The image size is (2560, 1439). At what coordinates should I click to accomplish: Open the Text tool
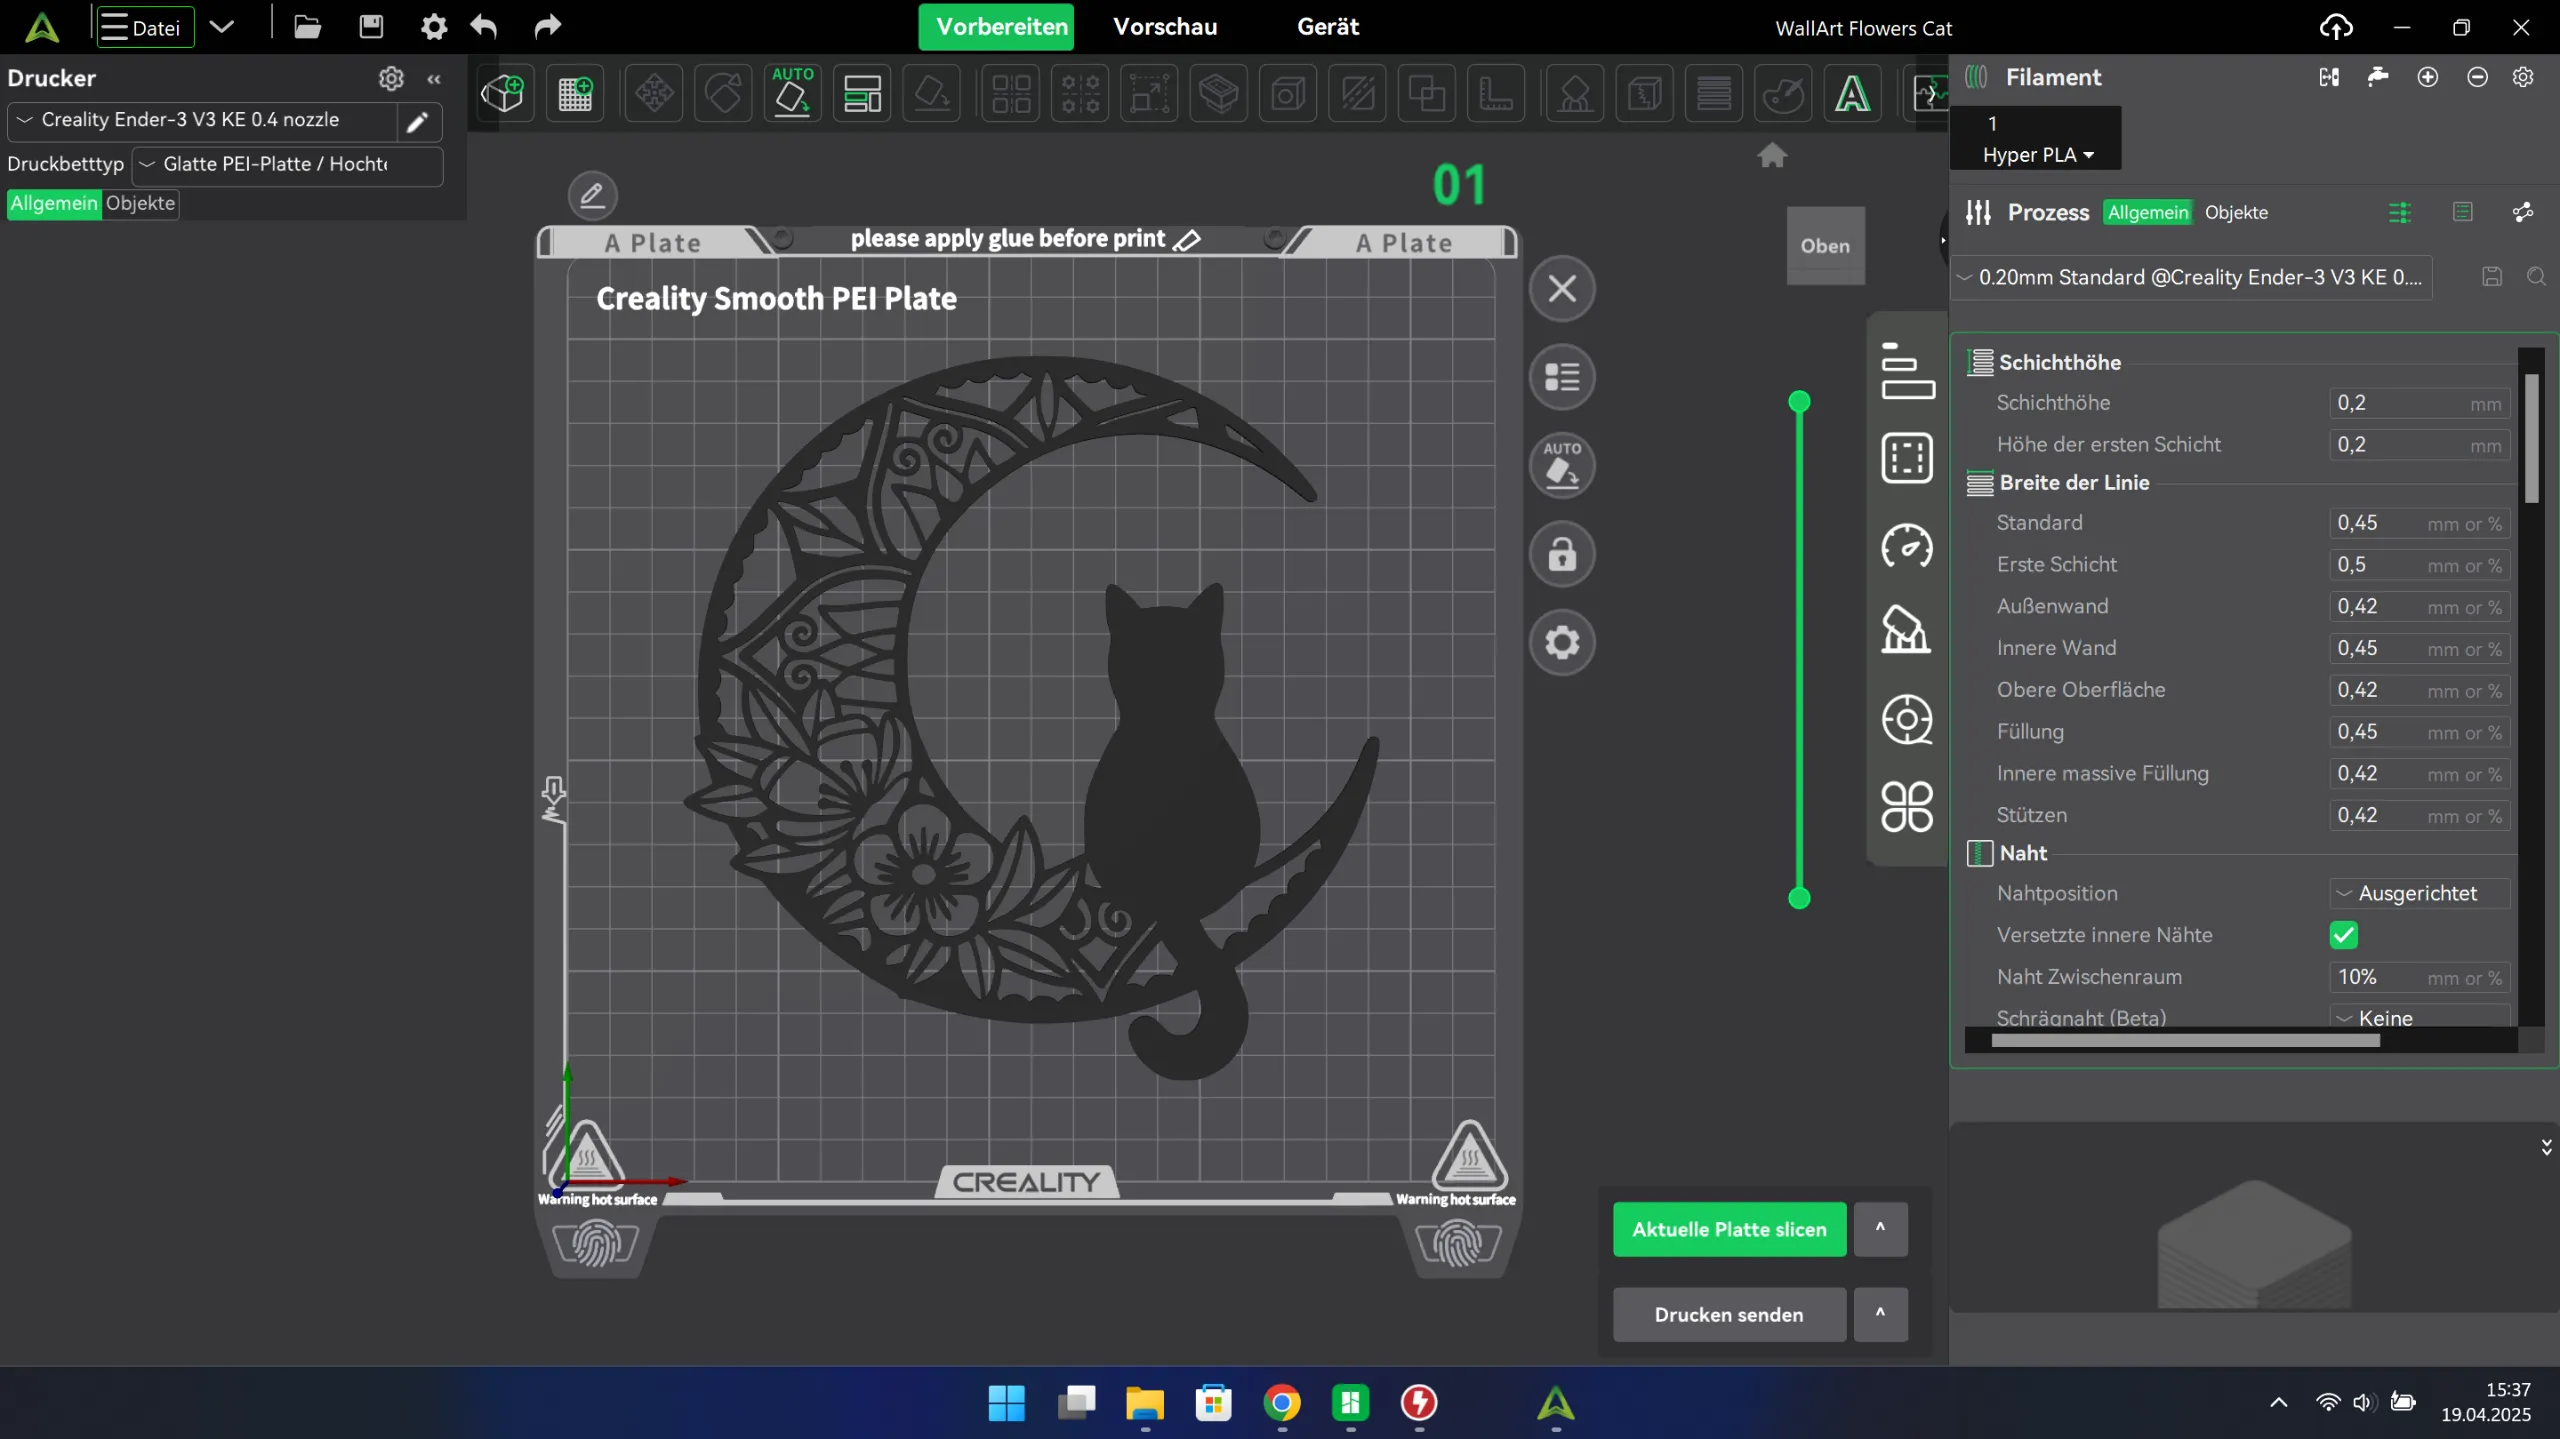(x=1854, y=93)
